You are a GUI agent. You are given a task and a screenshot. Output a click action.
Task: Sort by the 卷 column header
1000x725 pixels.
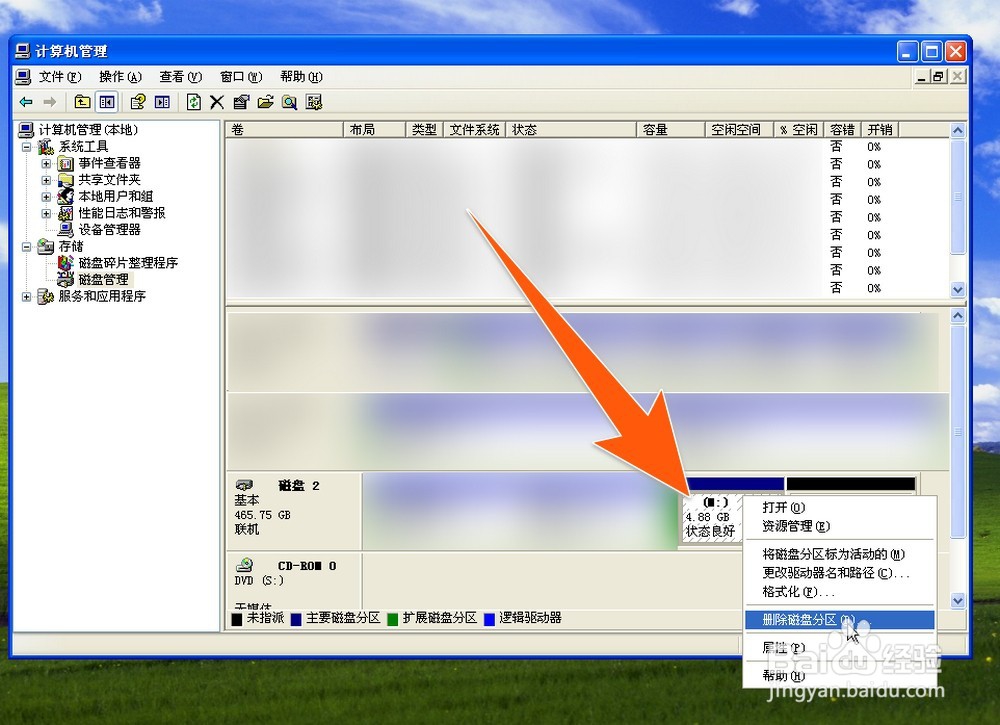pos(284,129)
